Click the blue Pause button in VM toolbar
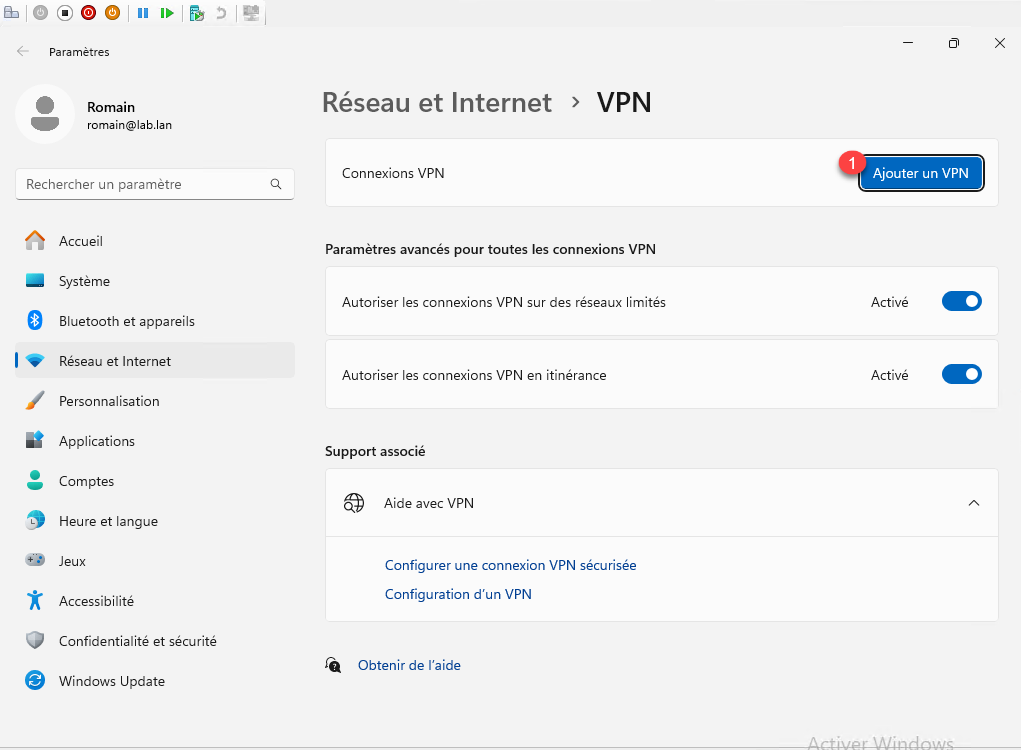 pyautogui.click(x=143, y=13)
